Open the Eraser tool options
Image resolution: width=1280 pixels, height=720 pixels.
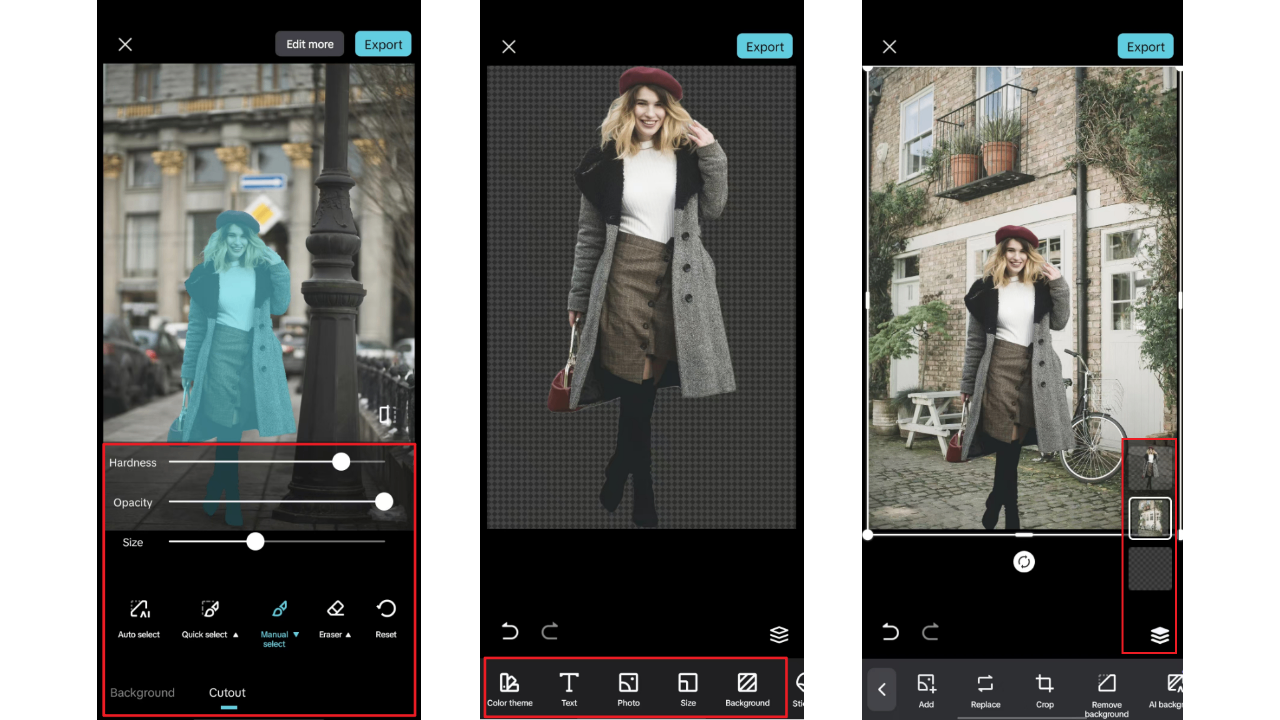pyautogui.click(x=335, y=619)
